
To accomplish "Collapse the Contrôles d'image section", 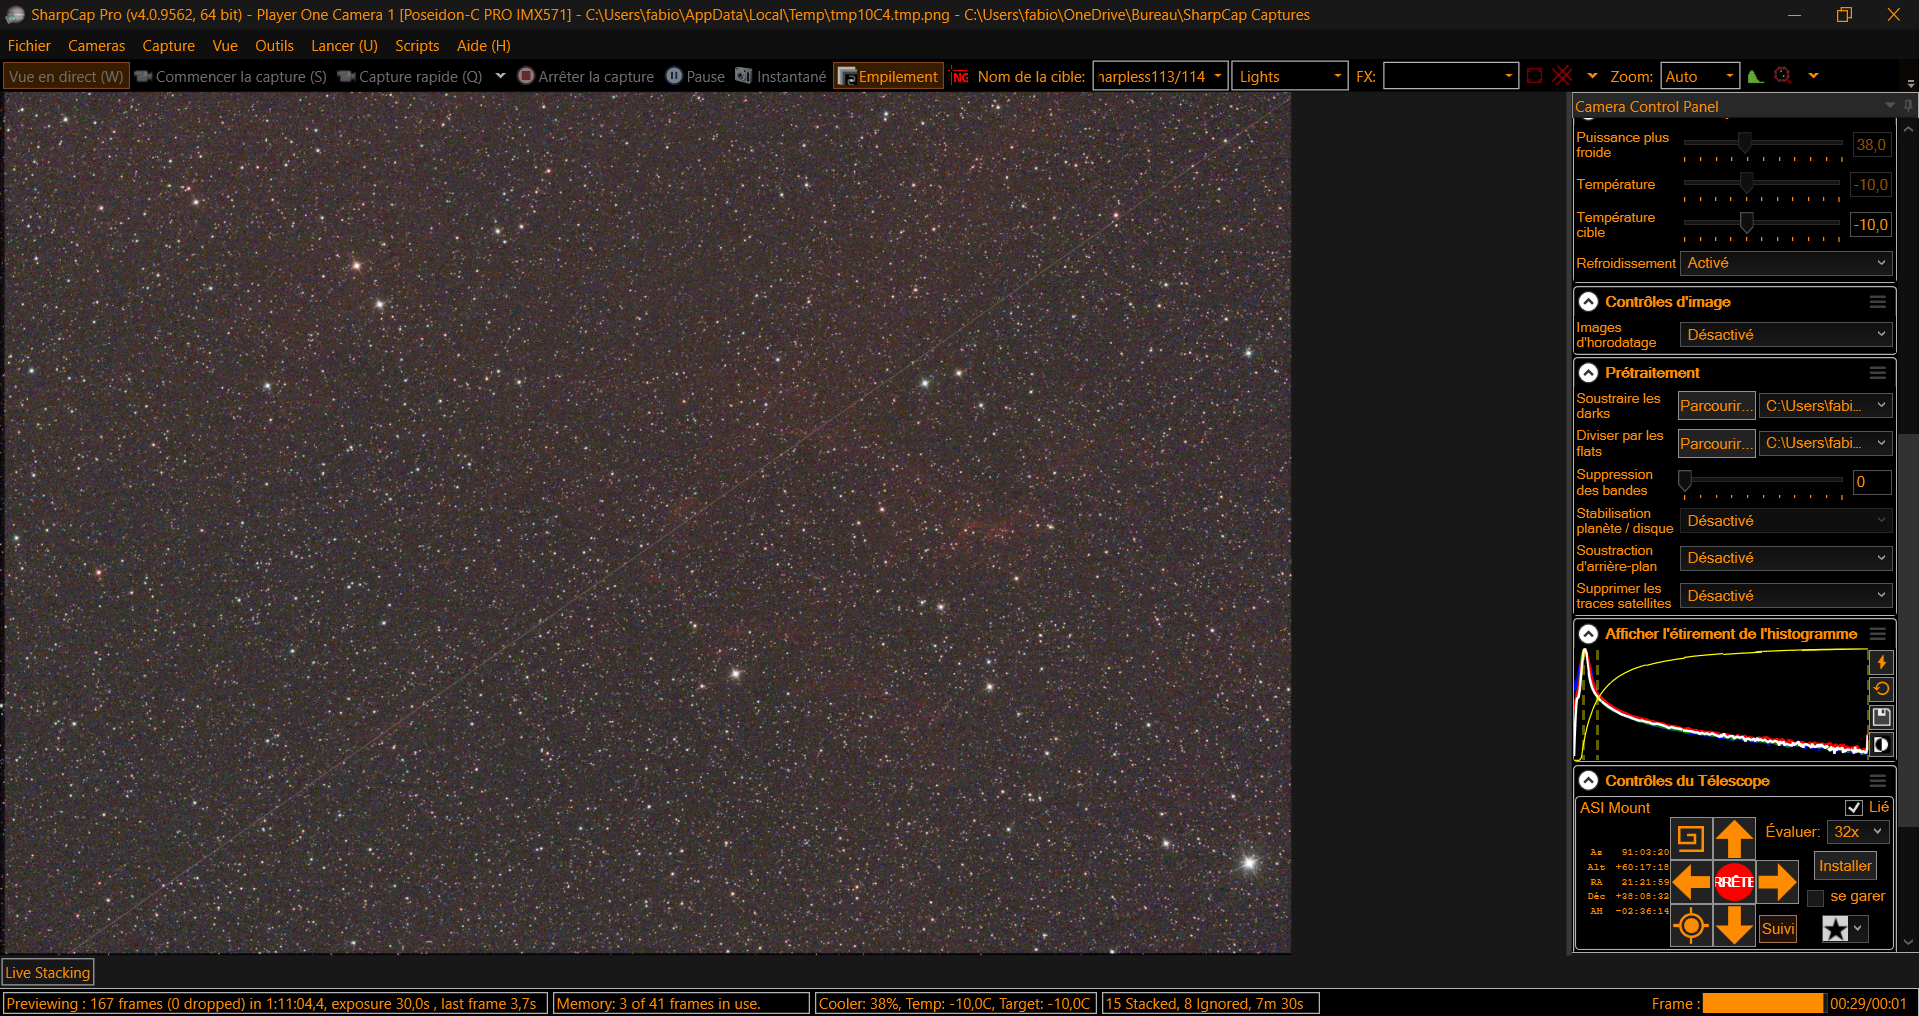I will pos(1588,302).
